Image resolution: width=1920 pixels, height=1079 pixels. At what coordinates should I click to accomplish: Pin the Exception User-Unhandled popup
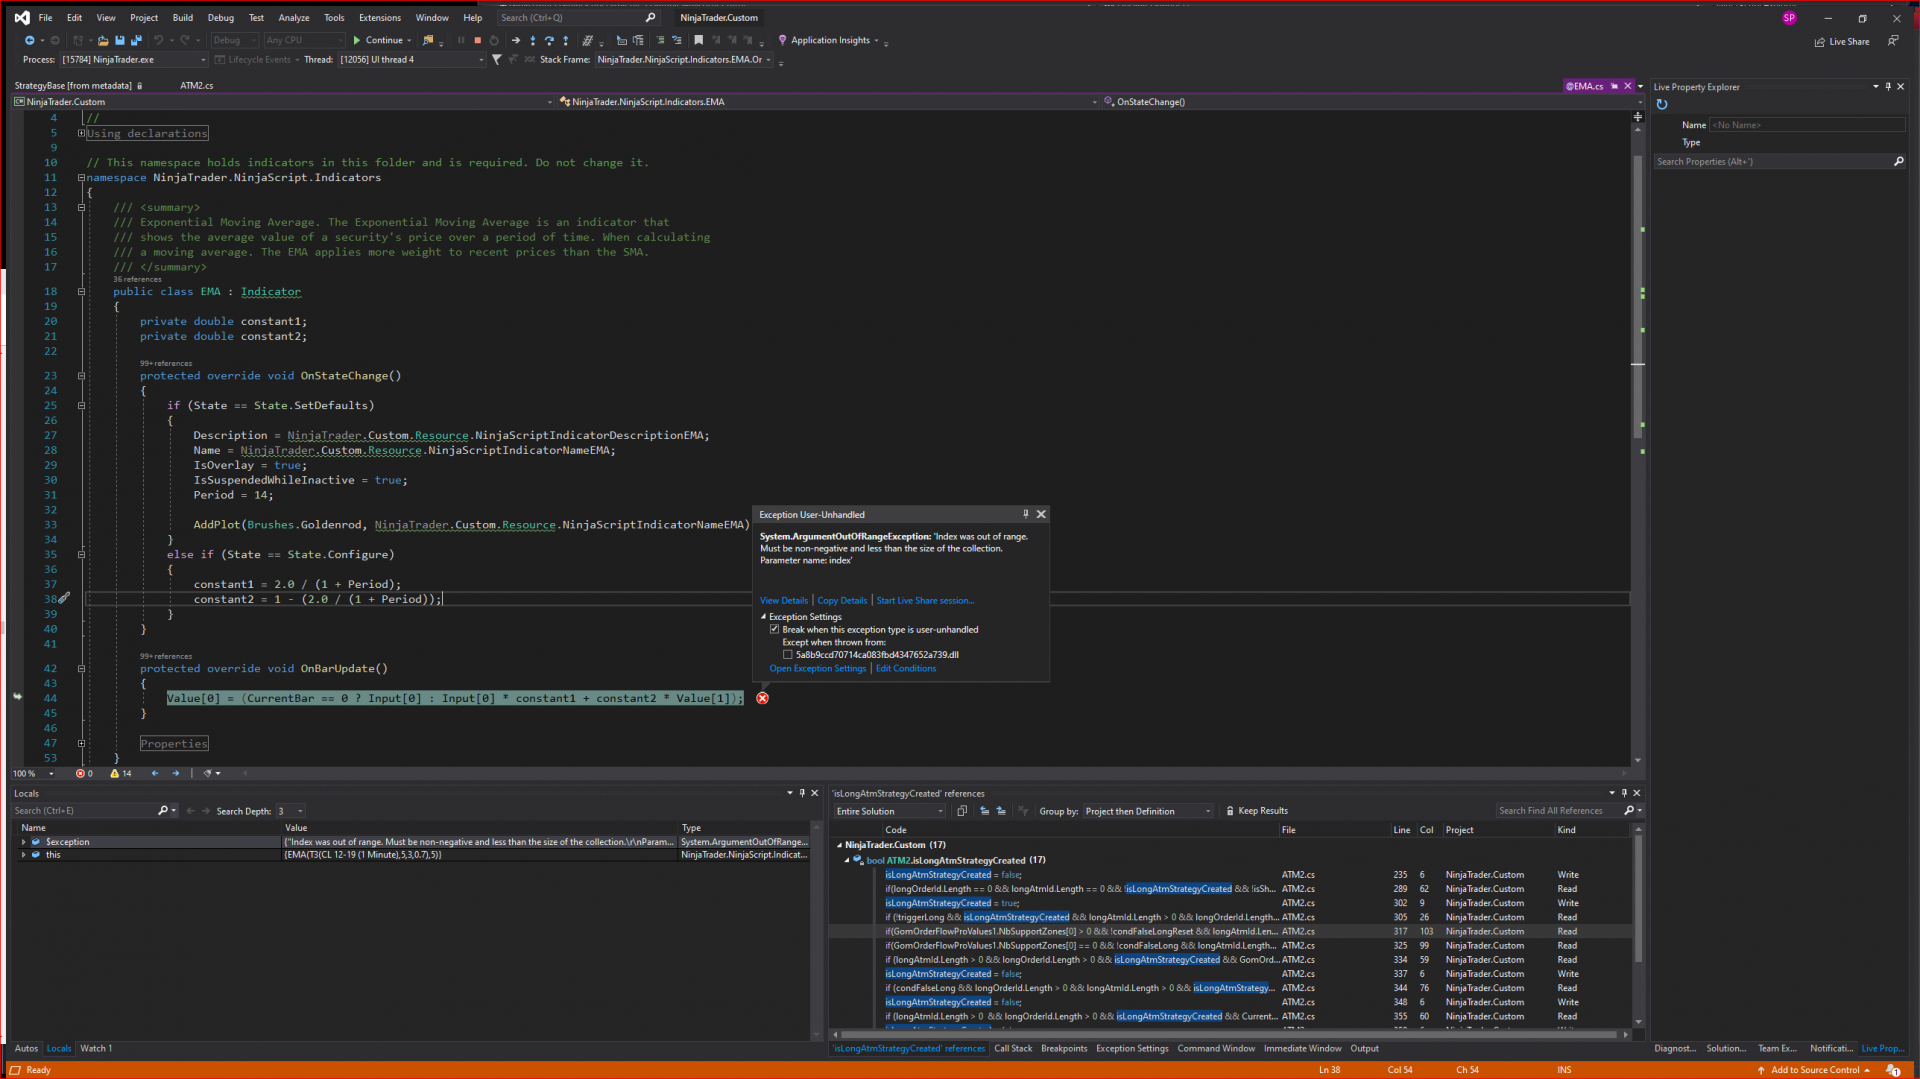1025,514
